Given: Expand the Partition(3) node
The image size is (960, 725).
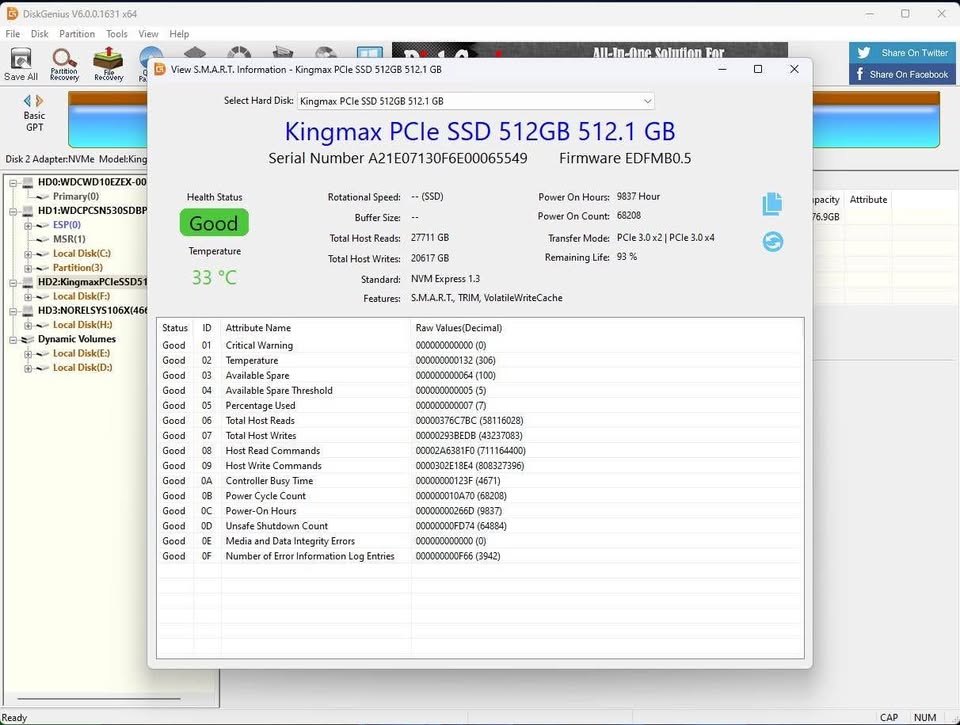Looking at the screenshot, I should [x=28, y=268].
